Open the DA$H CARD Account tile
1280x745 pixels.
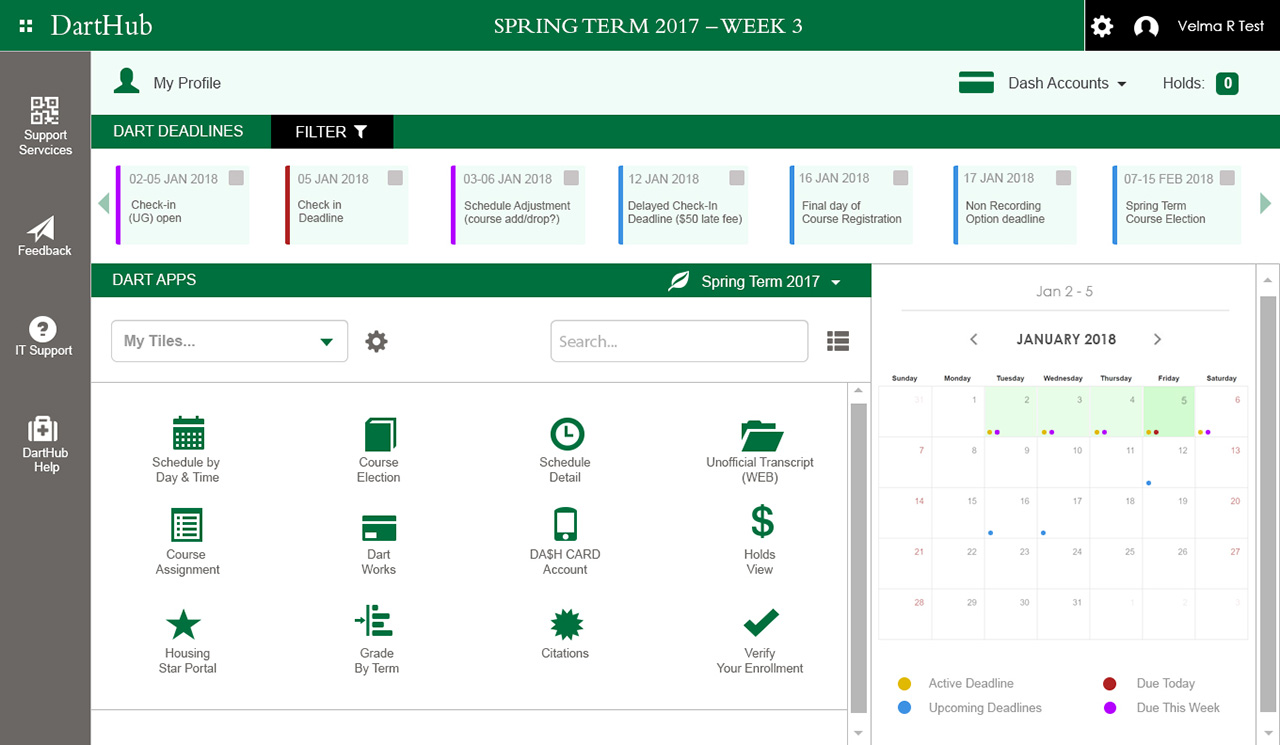565,525
